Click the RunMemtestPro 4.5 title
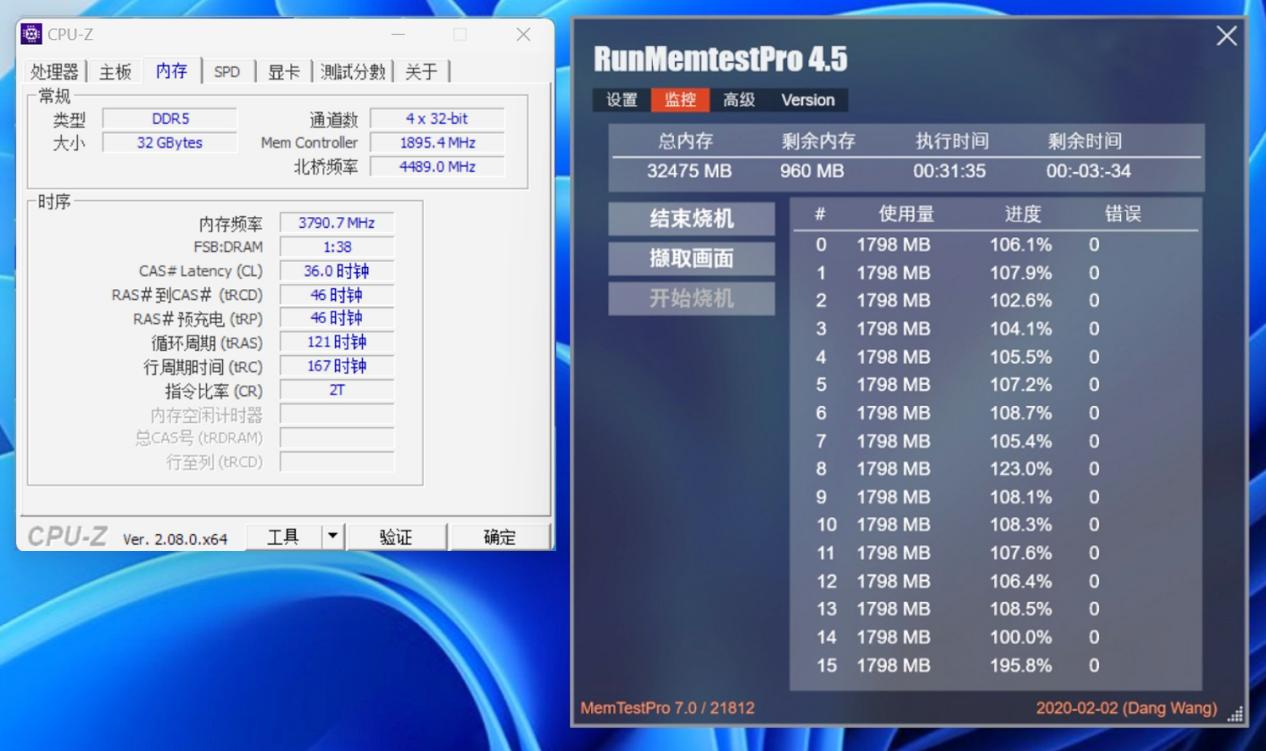 (720, 60)
